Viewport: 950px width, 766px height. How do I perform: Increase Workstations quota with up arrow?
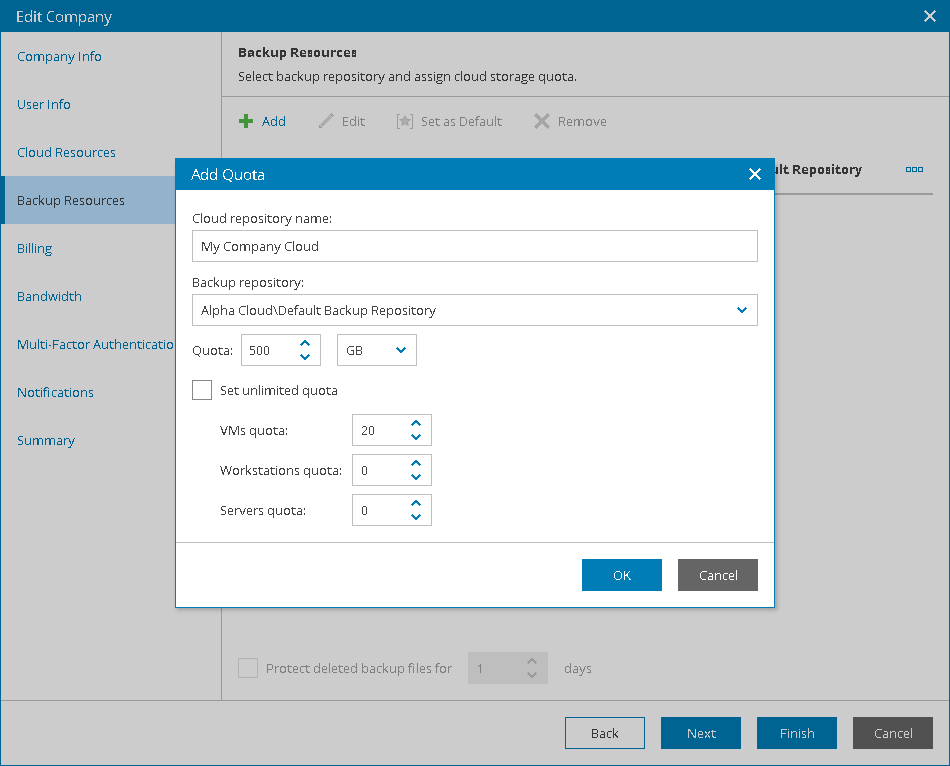click(416, 464)
